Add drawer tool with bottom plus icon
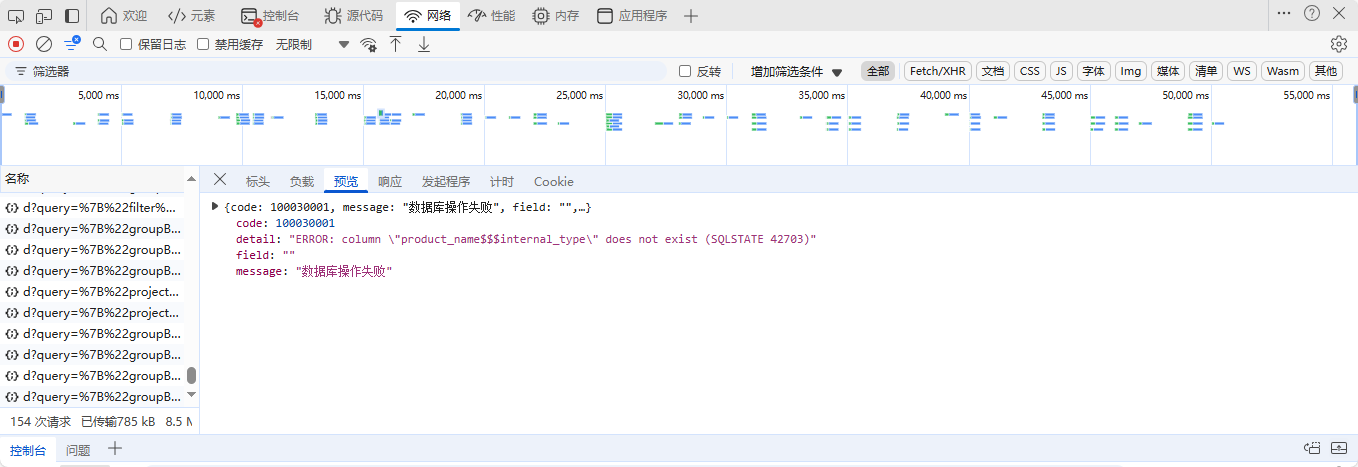Screen dimensions: 1358x467 tap(115, 448)
